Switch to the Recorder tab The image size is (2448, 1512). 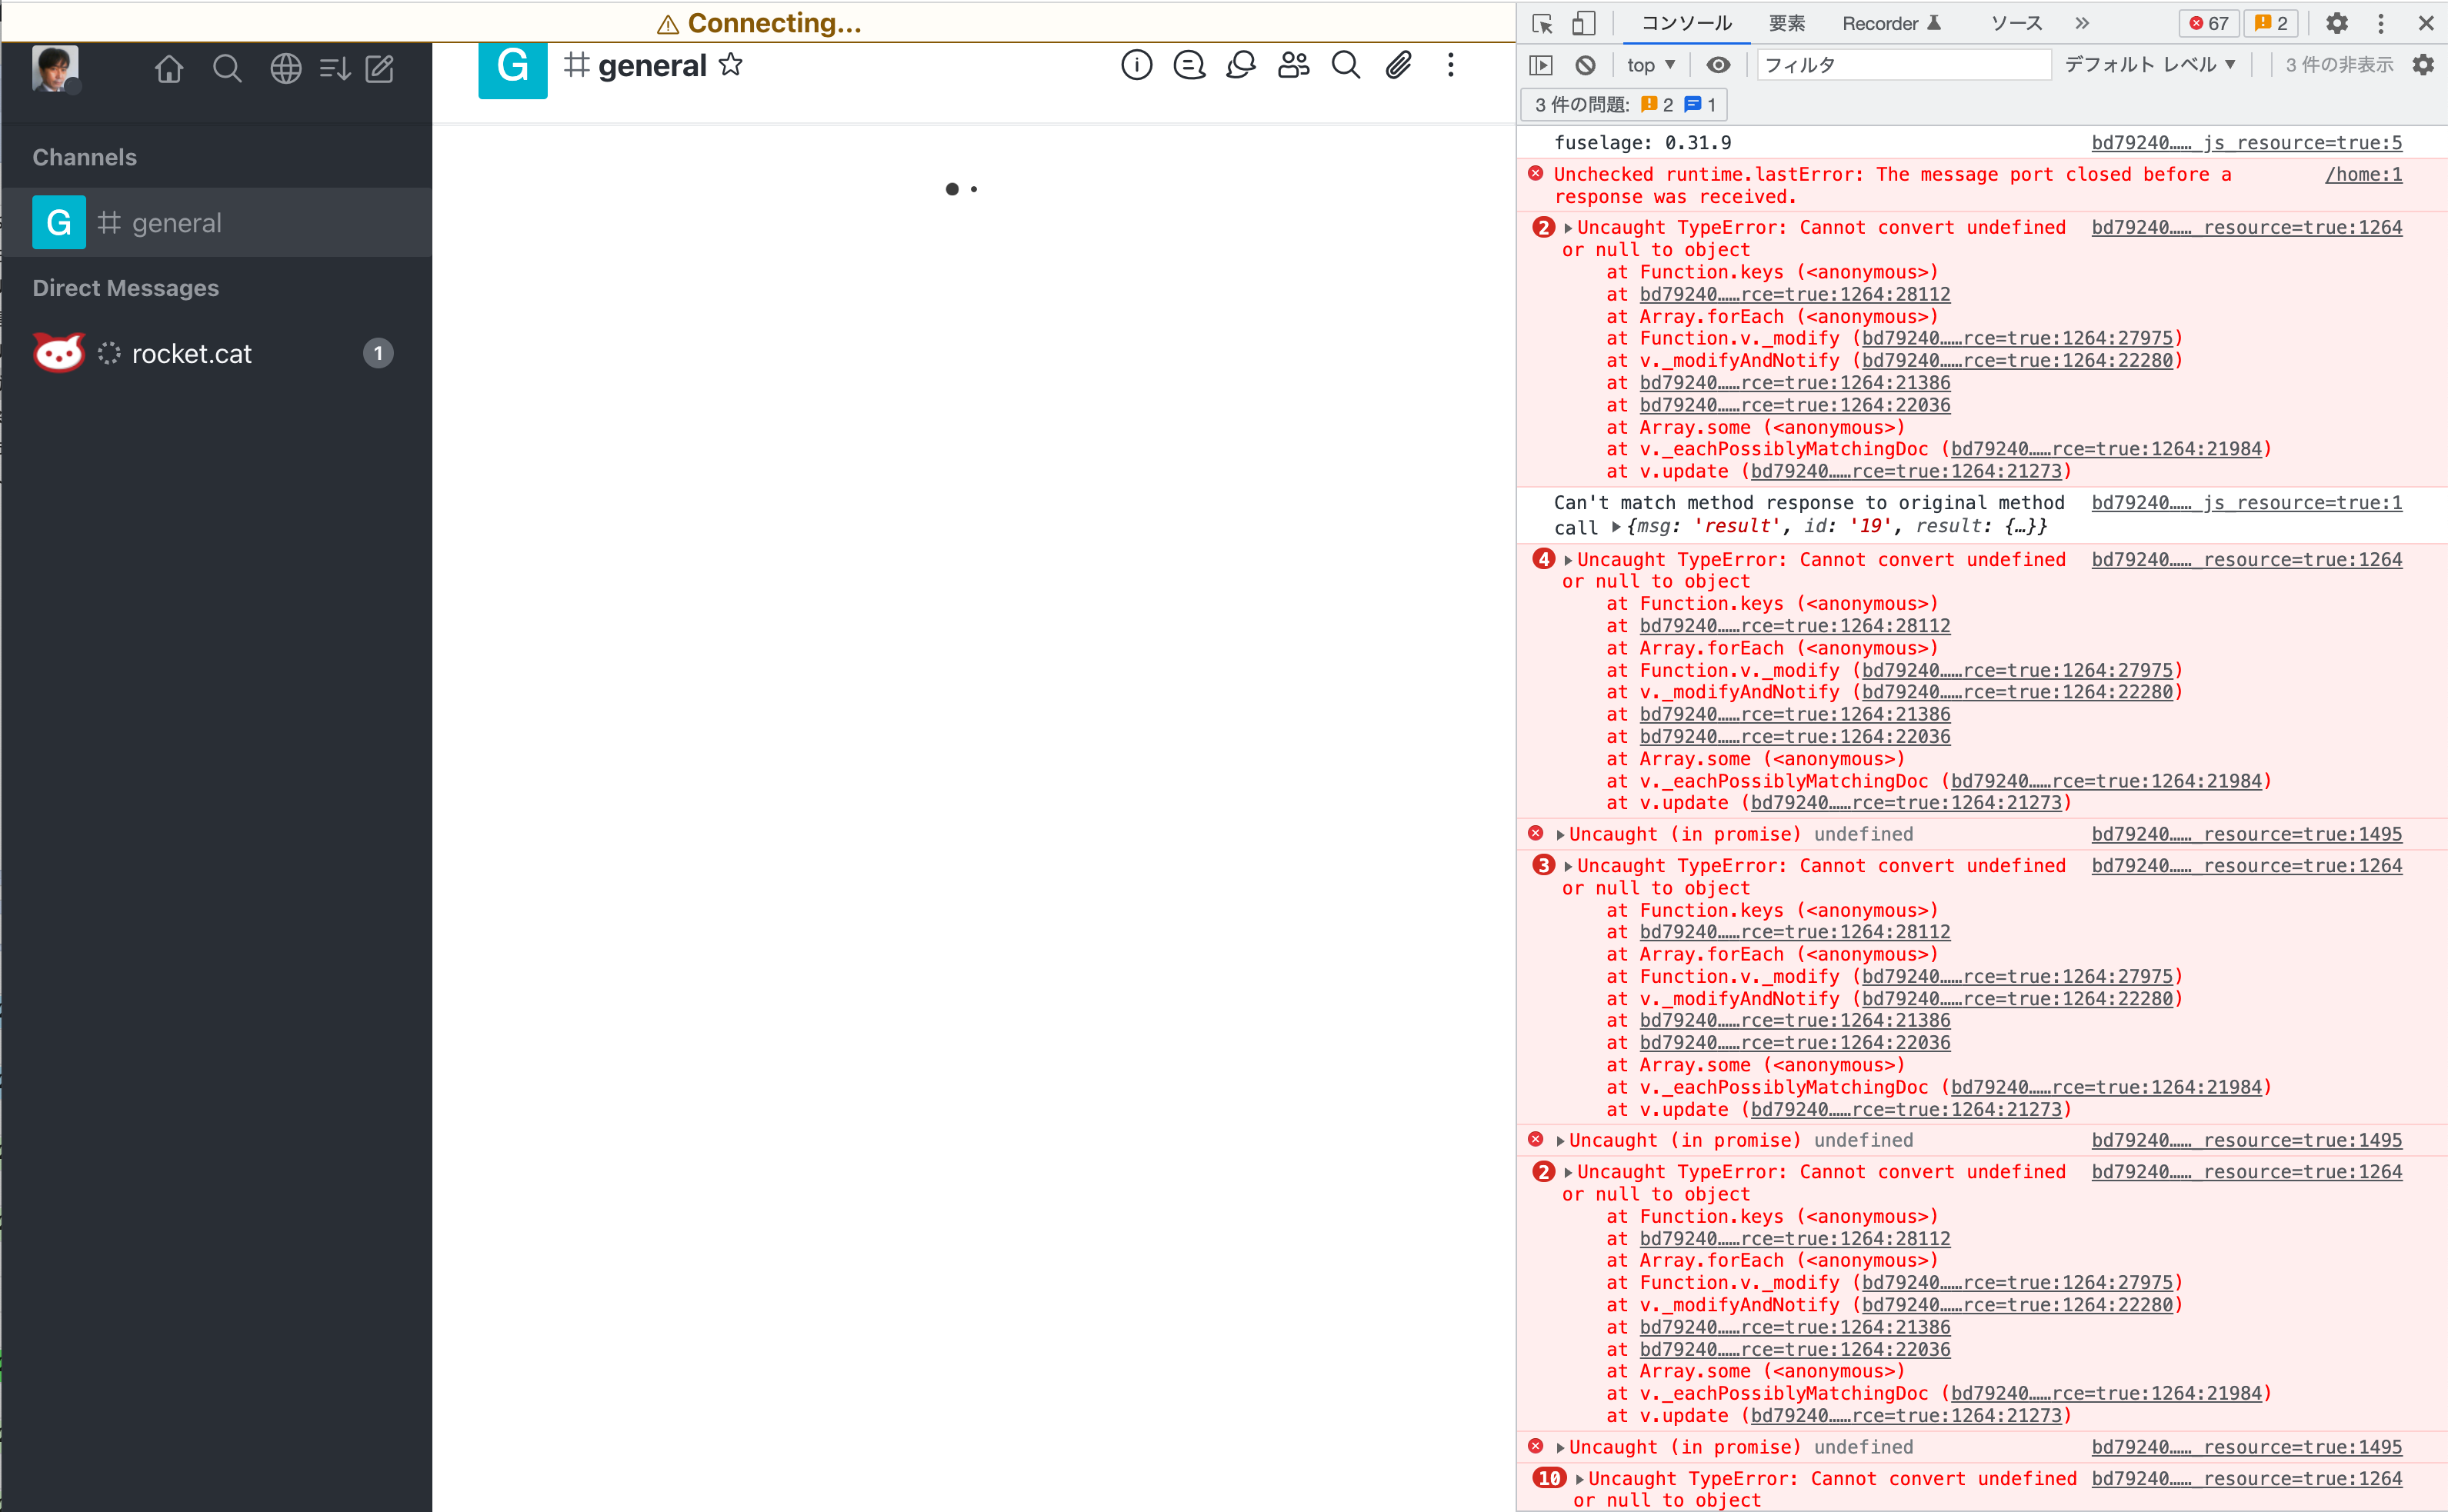tap(1891, 23)
